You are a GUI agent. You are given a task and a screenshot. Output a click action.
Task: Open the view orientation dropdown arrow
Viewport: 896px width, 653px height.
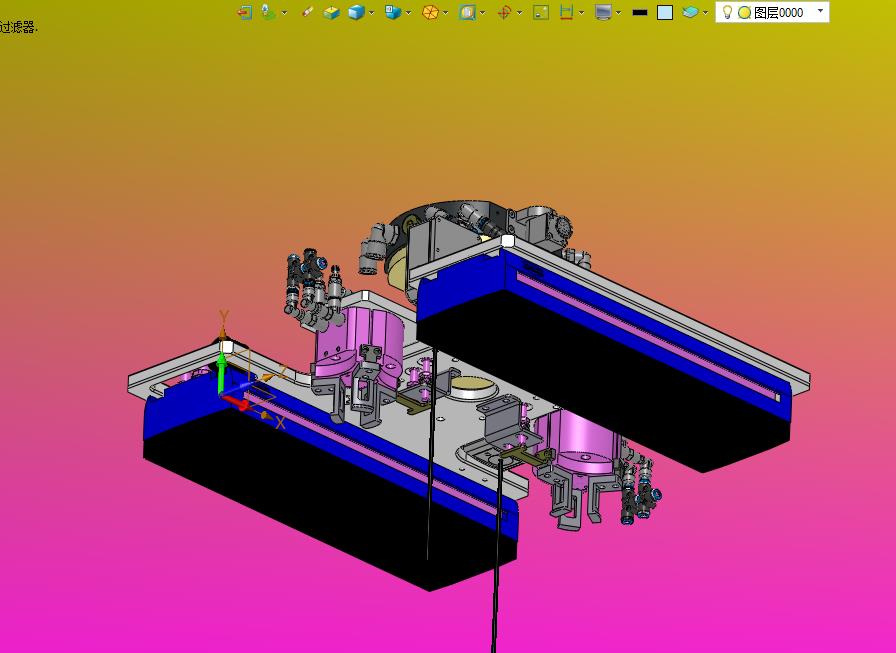point(409,13)
